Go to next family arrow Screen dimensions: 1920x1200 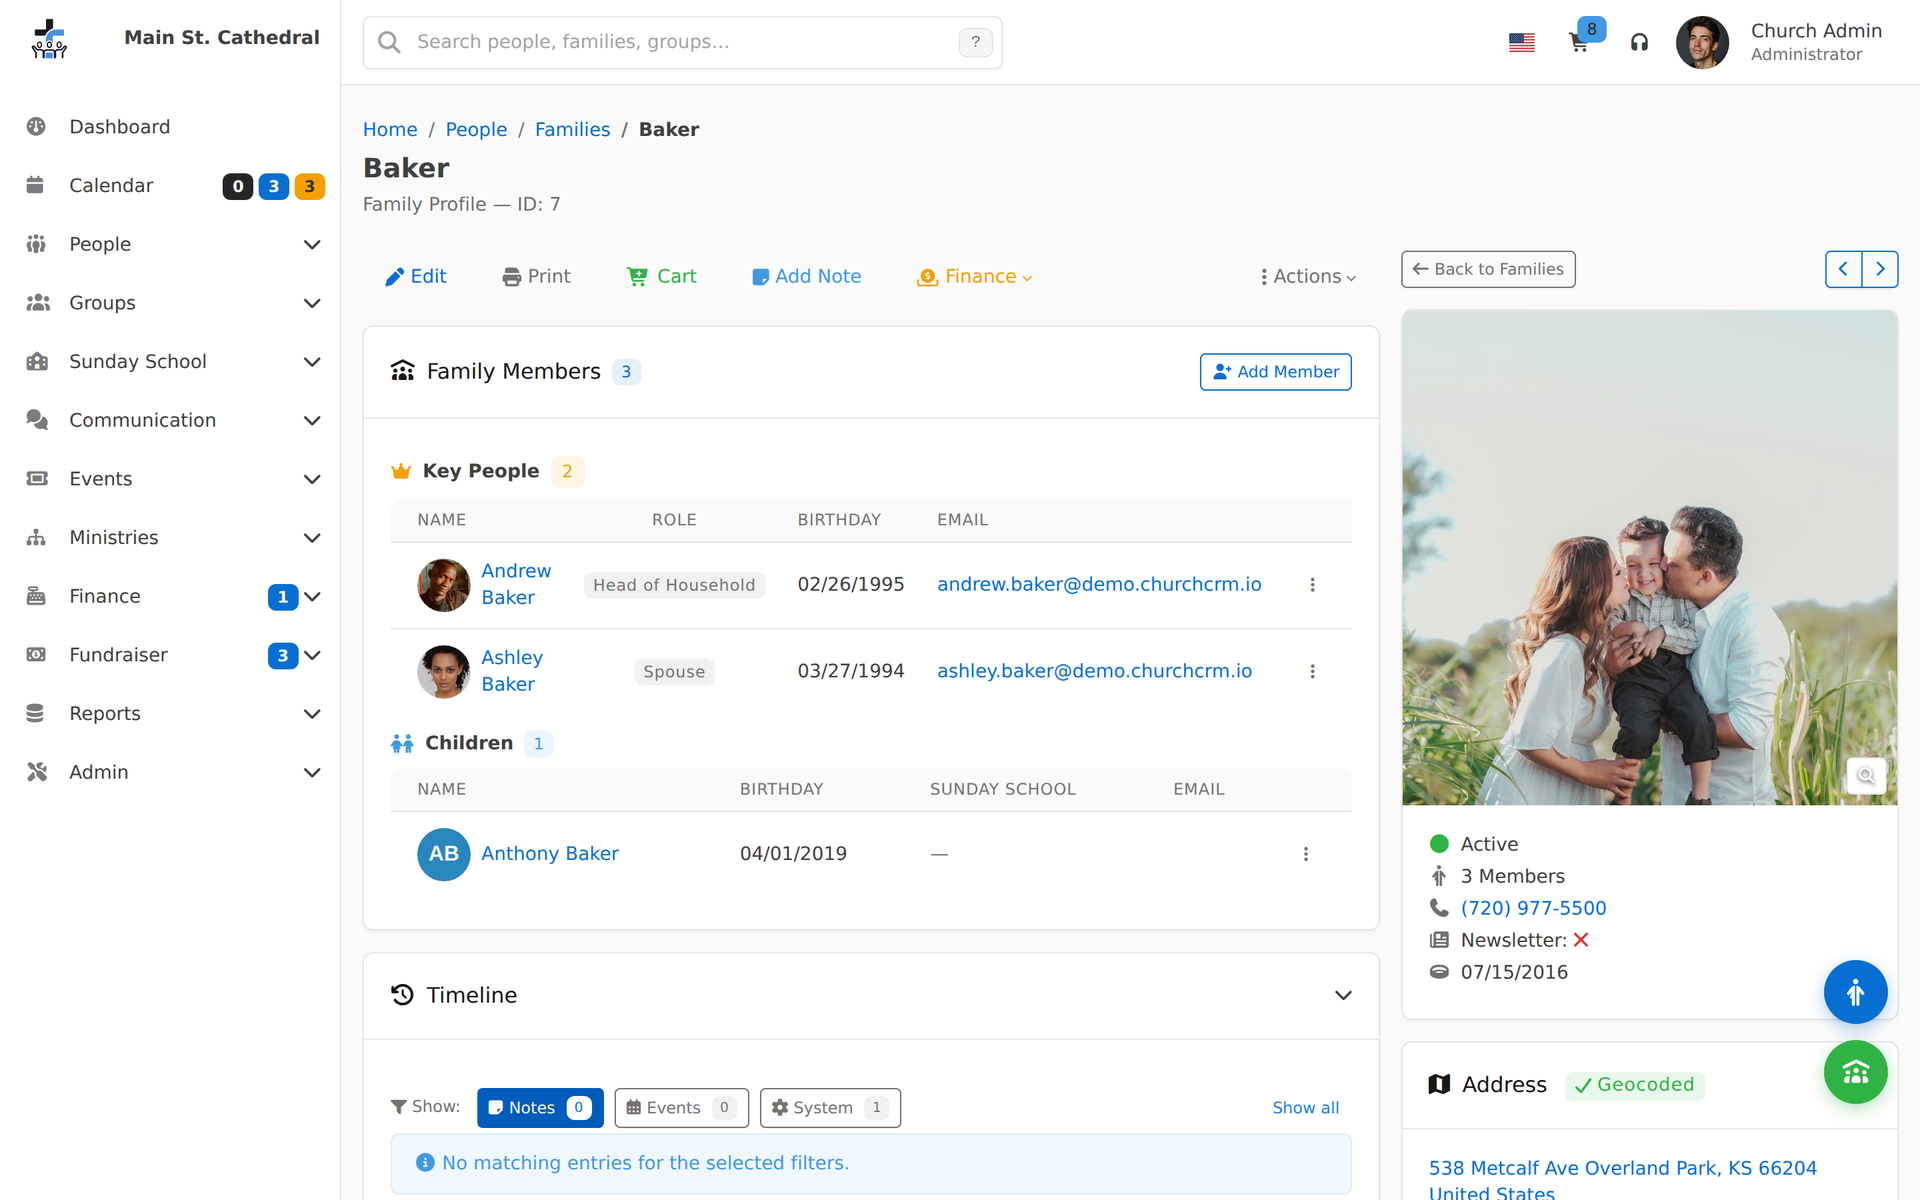(x=1880, y=269)
